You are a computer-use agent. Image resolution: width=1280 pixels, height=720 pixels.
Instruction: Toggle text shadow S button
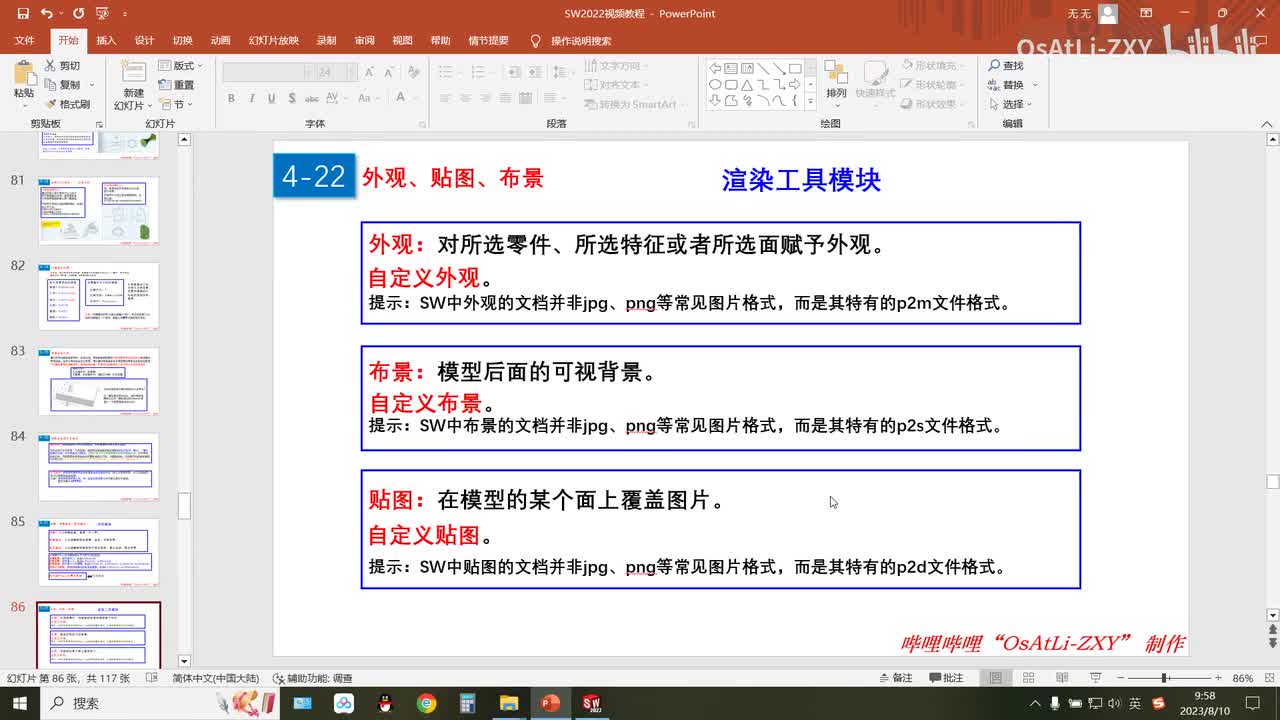(291, 98)
